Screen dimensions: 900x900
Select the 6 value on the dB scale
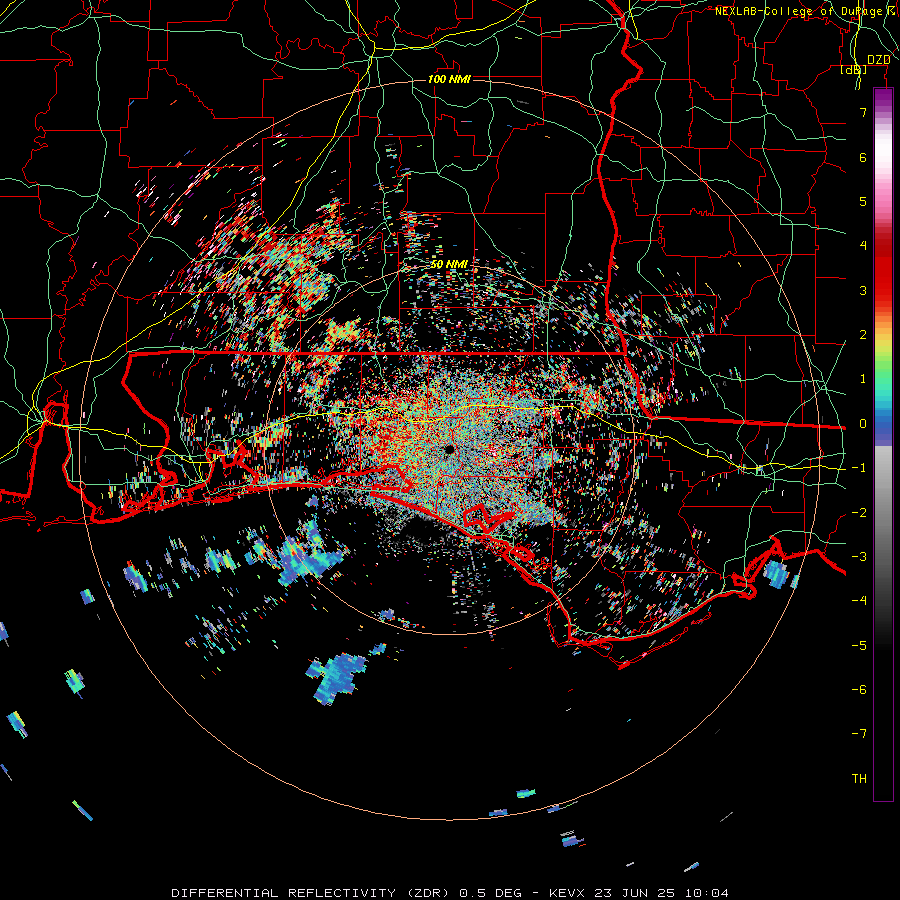(x=863, y=157)
